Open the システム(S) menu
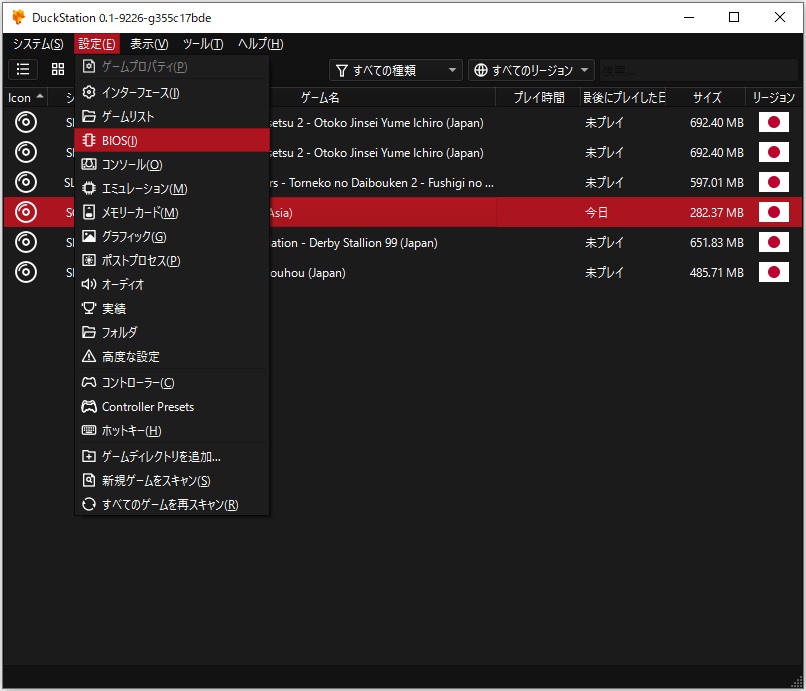 coord(38,44)
